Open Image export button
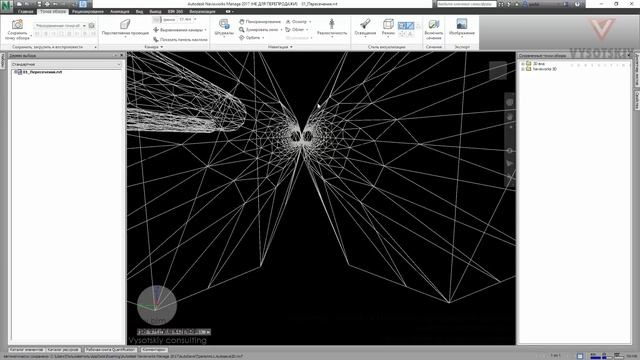 [462, 27]
